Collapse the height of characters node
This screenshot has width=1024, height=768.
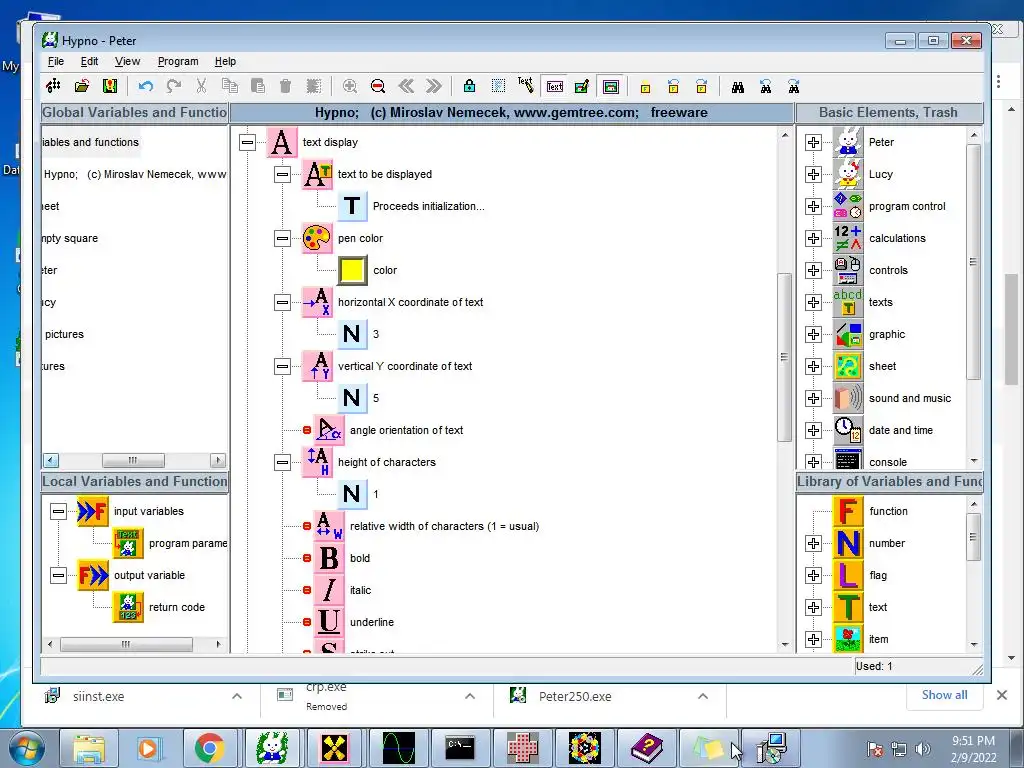tap(282, 462)
